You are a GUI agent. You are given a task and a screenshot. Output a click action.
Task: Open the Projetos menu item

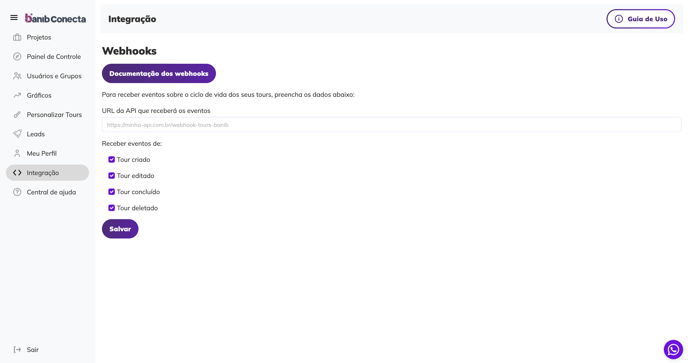click(x=47, y=37)
